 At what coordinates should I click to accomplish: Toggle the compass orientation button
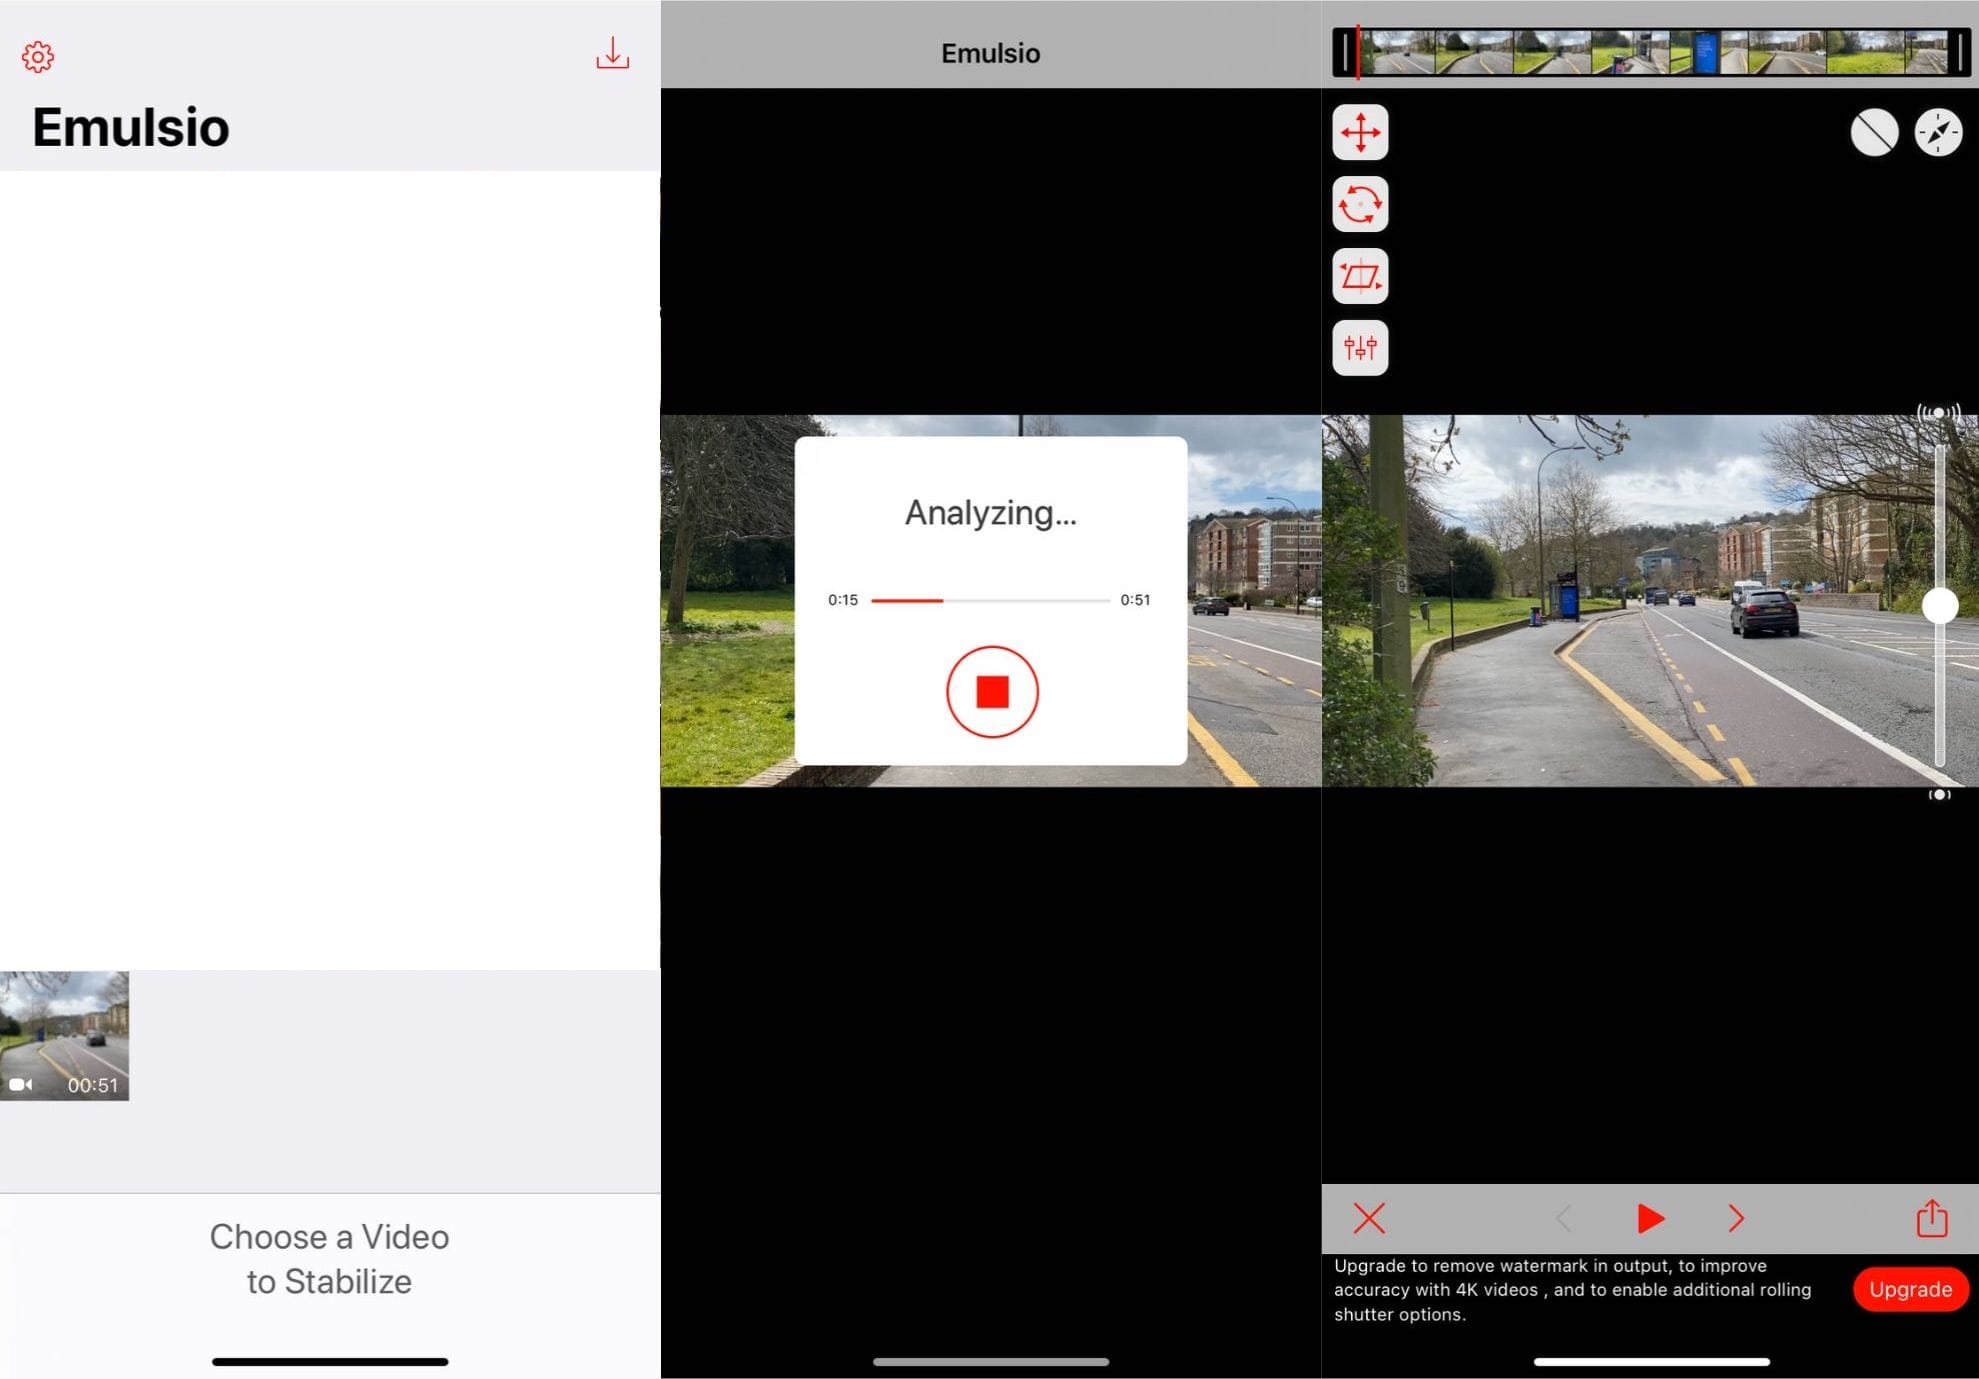click(1938, 132)
